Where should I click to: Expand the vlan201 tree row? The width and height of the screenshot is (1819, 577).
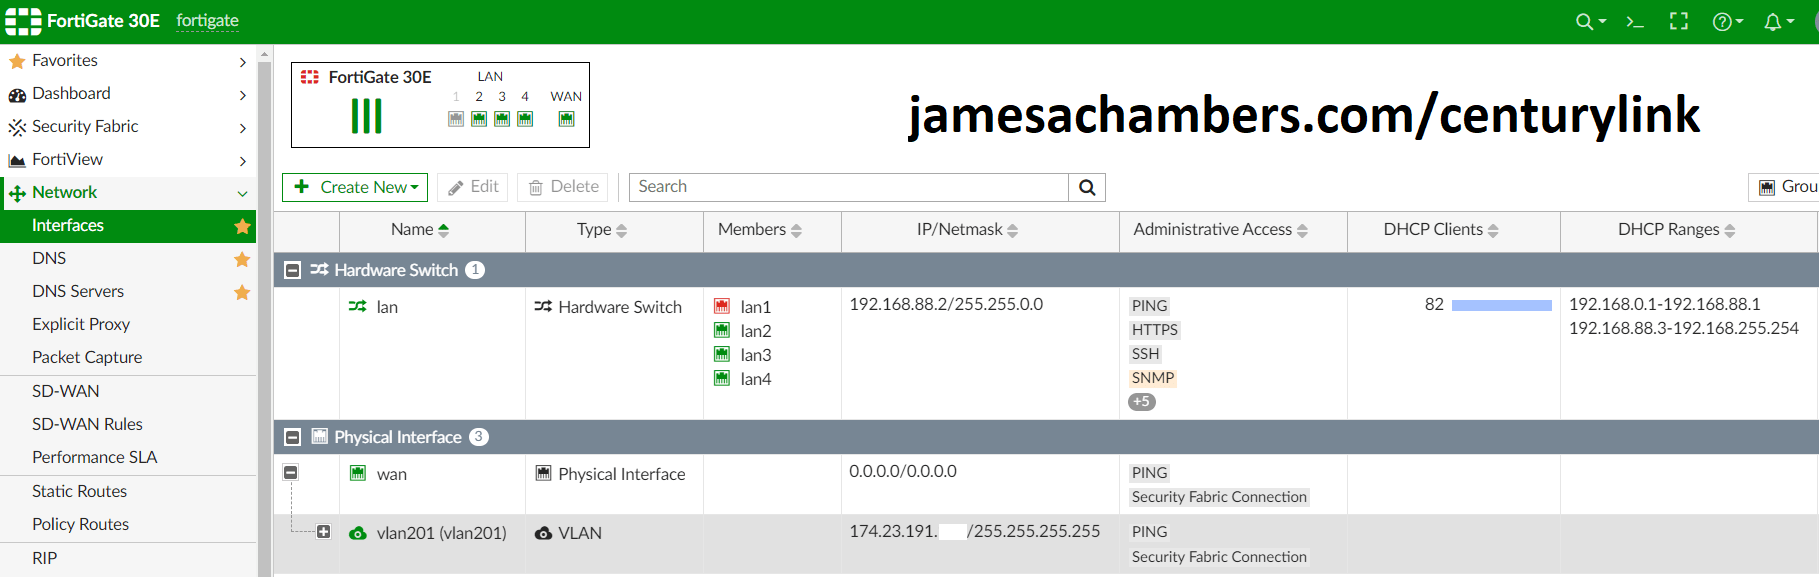[x=323, y=532]
